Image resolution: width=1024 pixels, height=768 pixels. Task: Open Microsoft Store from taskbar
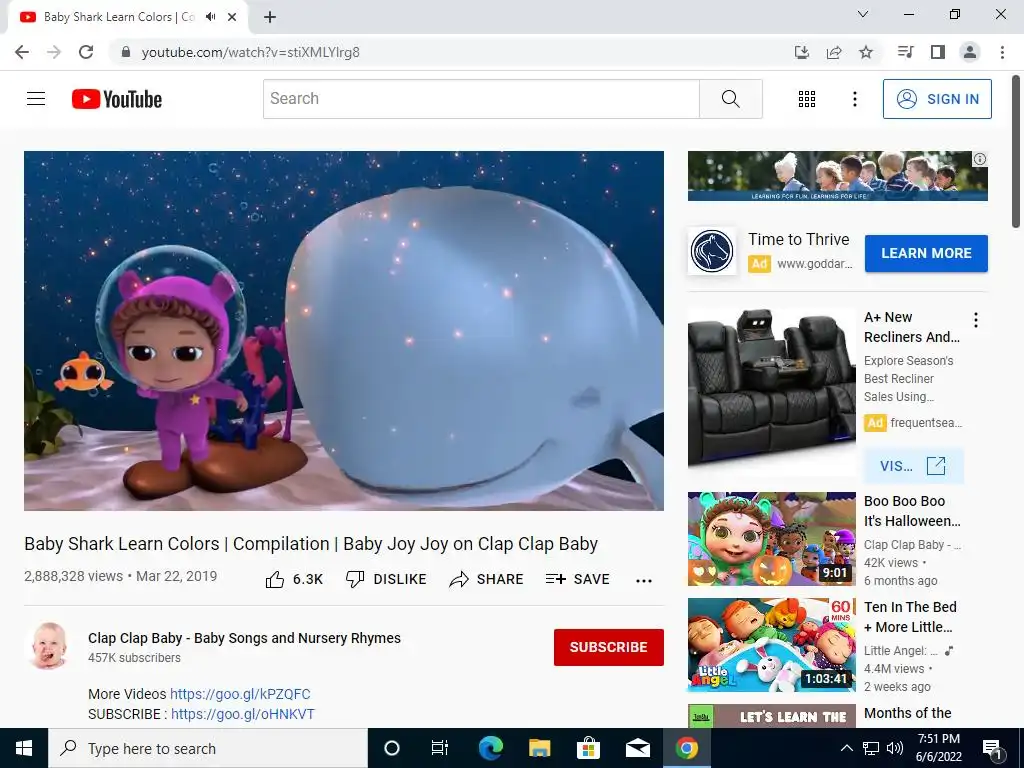pos(588,748)
